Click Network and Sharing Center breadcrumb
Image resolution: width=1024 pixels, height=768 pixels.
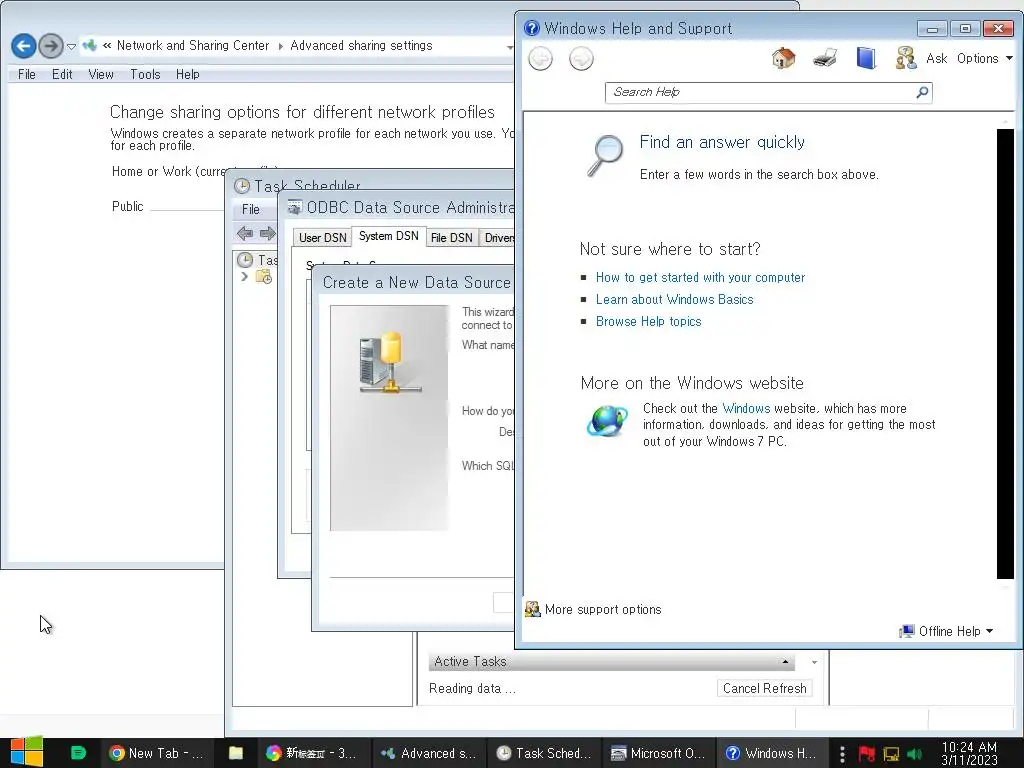193,46
